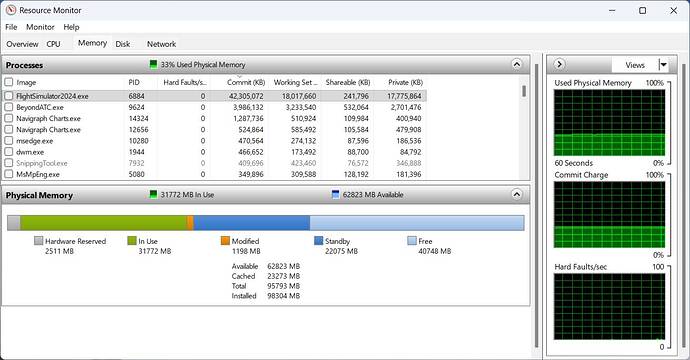Image resolution: width=690 pixels, height=360 pixels.
Task: Click the Used Physical Memory graph
Action: [x=609, y=123]
